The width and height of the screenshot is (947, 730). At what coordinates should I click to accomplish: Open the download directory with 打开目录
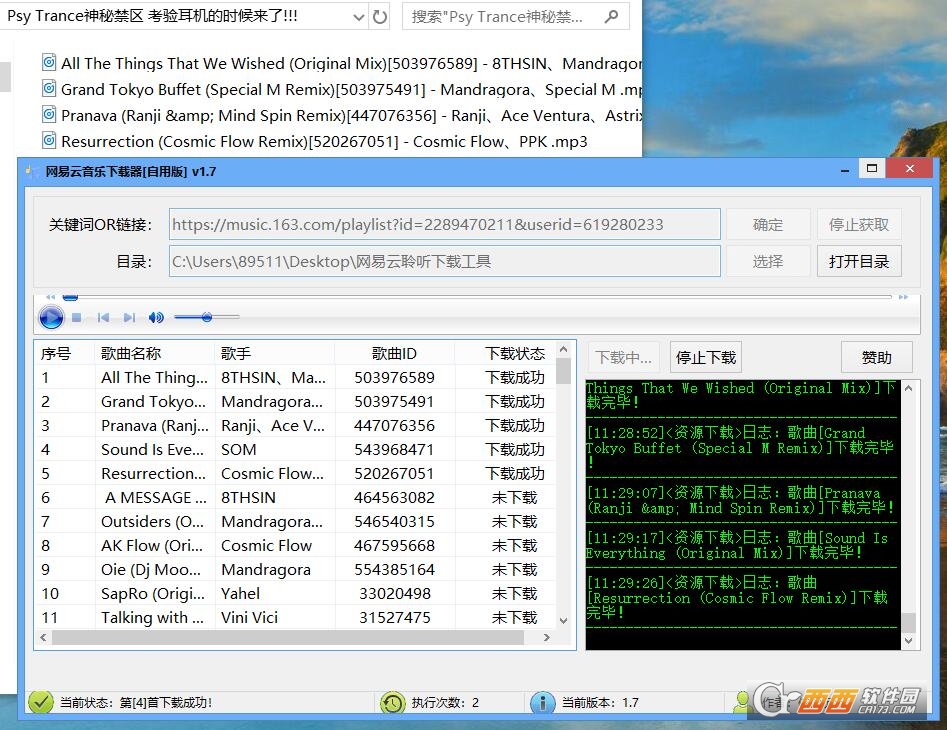(x=859, y=261)
